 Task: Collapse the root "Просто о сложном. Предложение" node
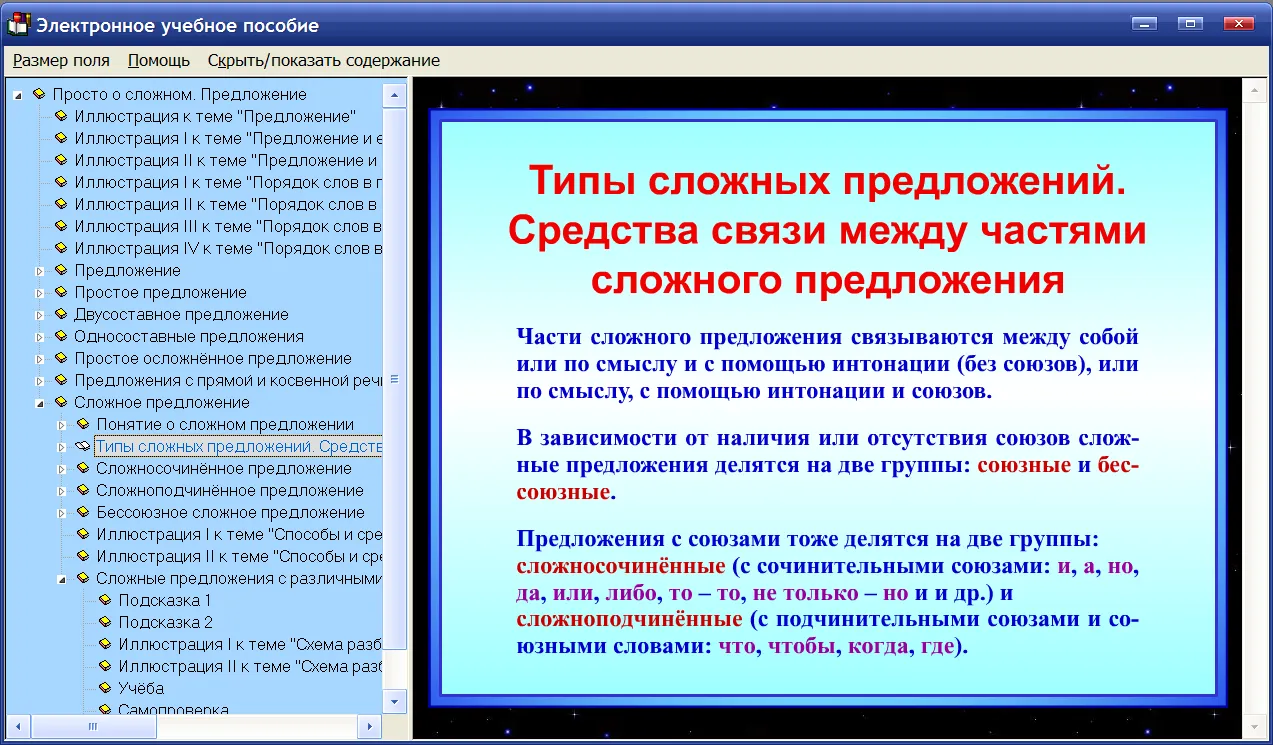[x=18, y=95]
